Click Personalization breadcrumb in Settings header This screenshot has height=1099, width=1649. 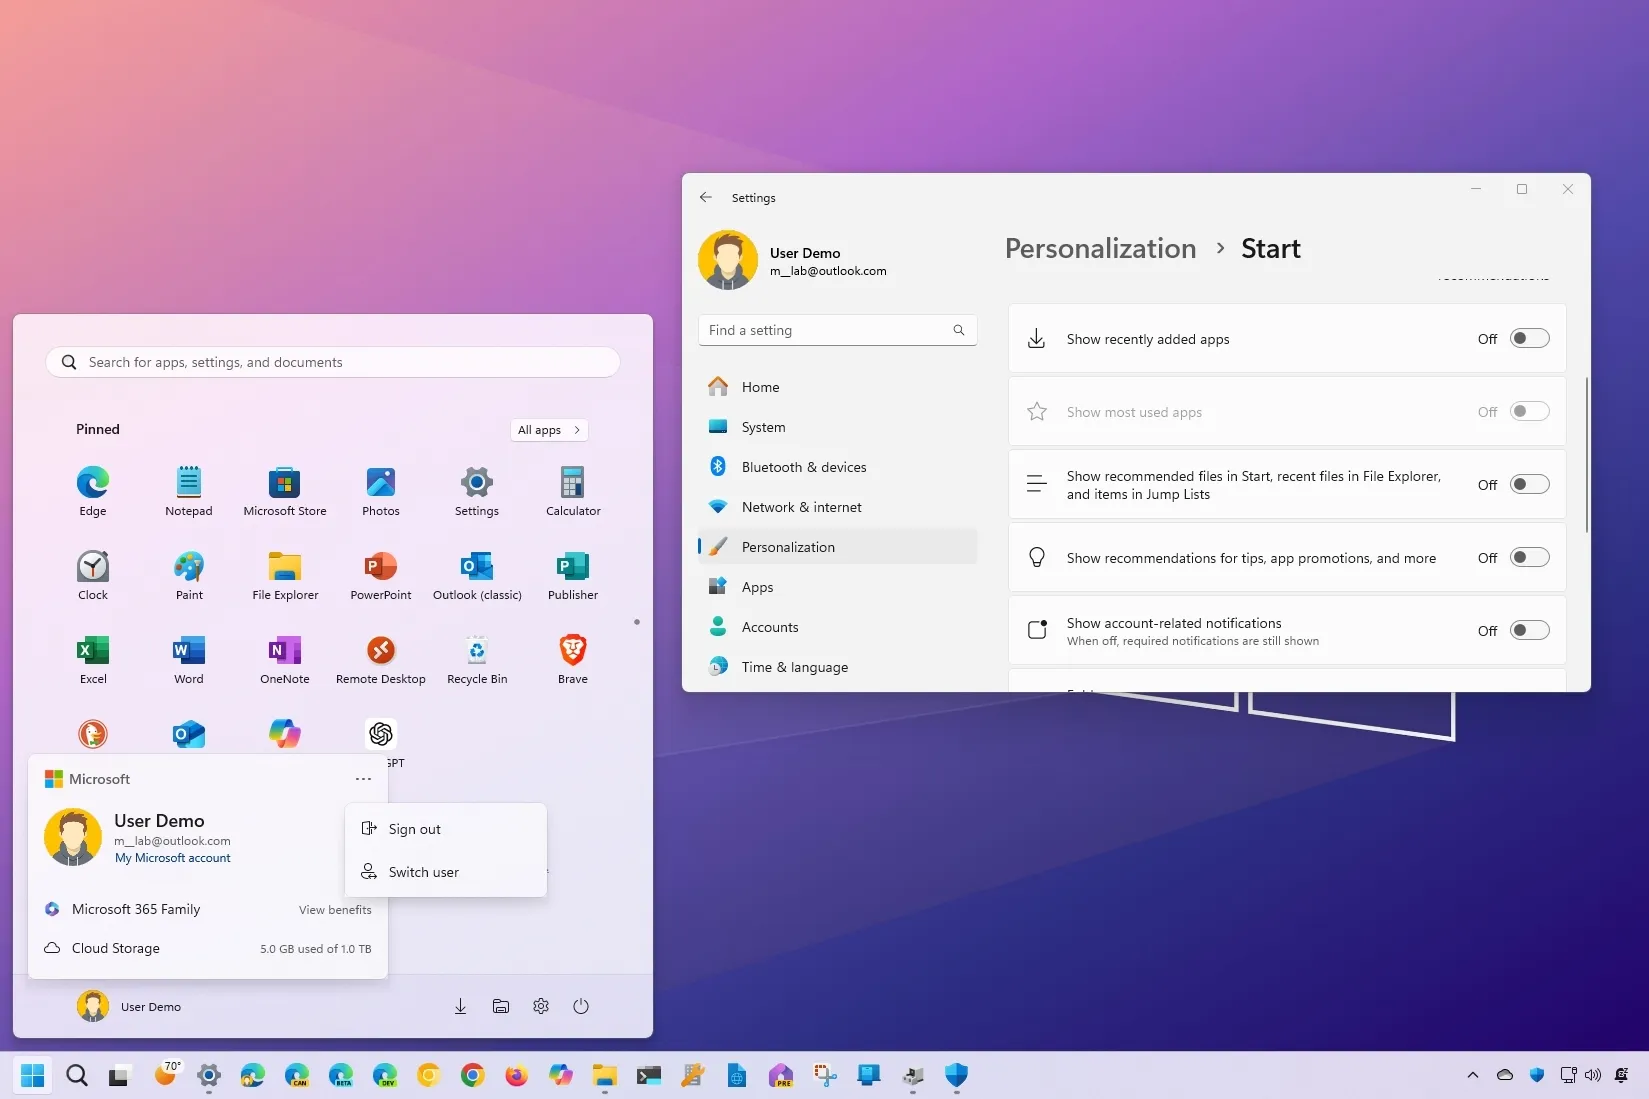pos(1100,248)
